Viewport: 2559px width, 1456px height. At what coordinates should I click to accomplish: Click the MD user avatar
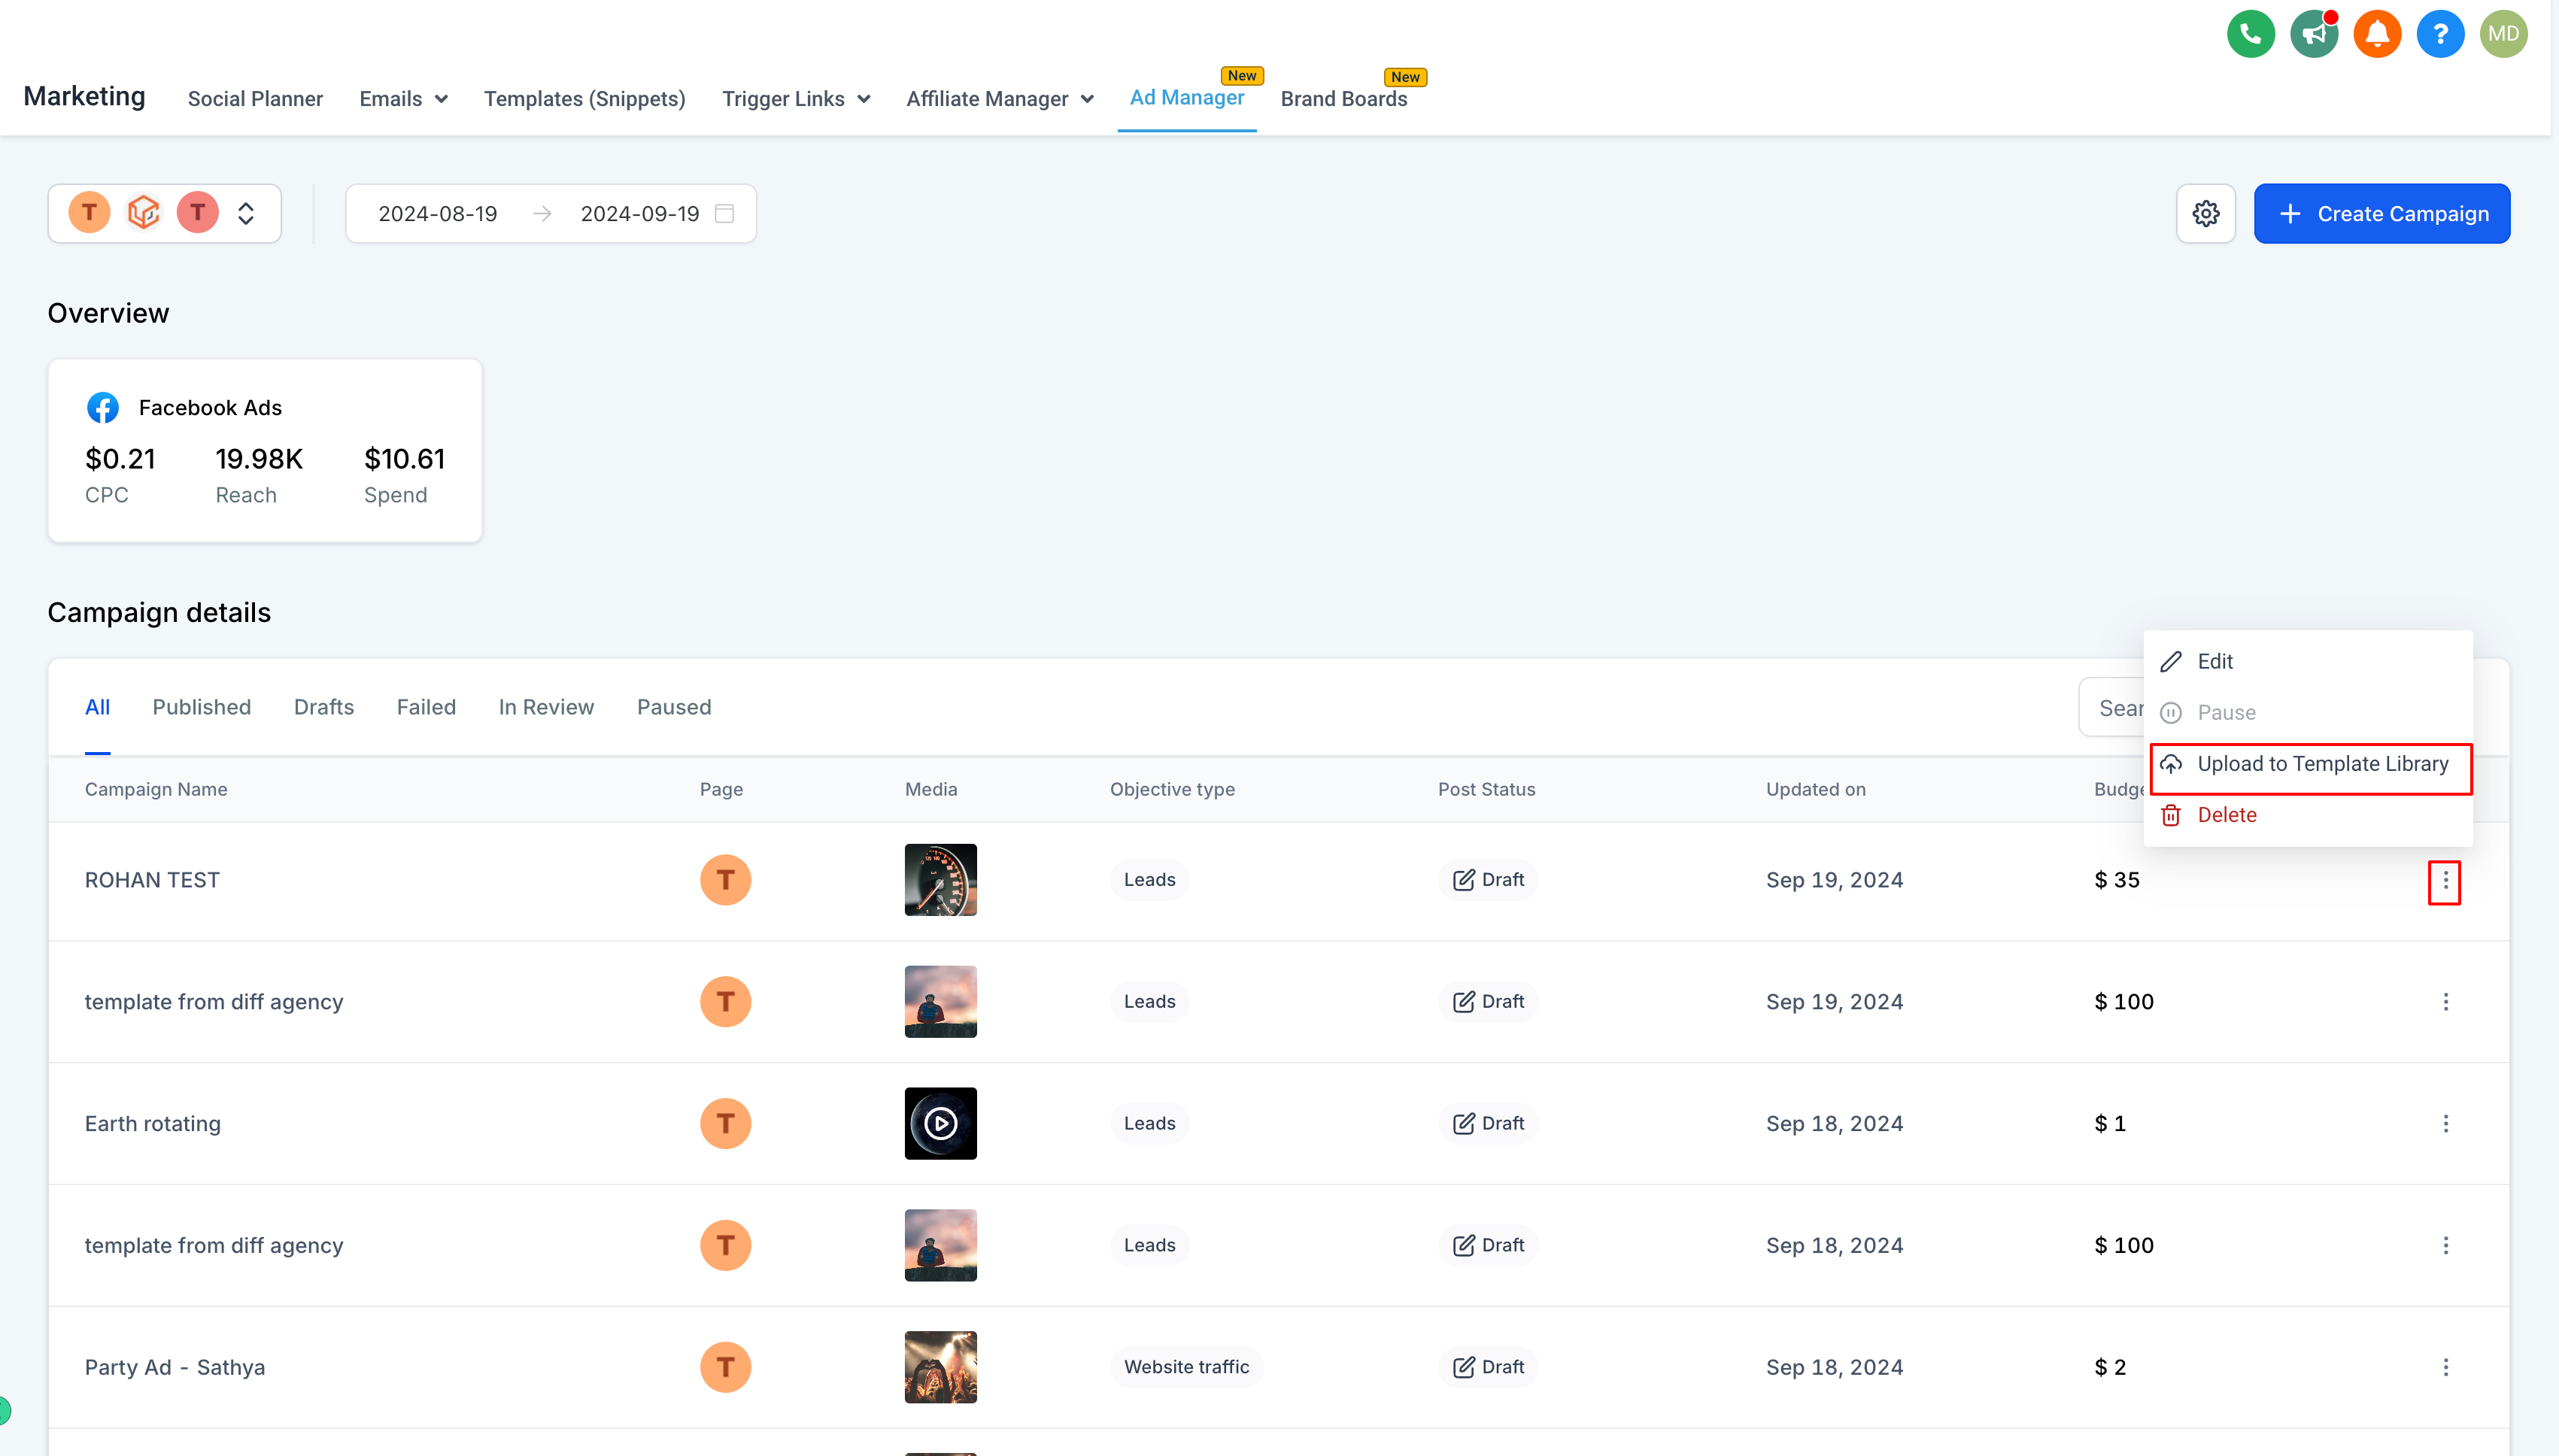pyautogui.click(x=2503, y=34)
